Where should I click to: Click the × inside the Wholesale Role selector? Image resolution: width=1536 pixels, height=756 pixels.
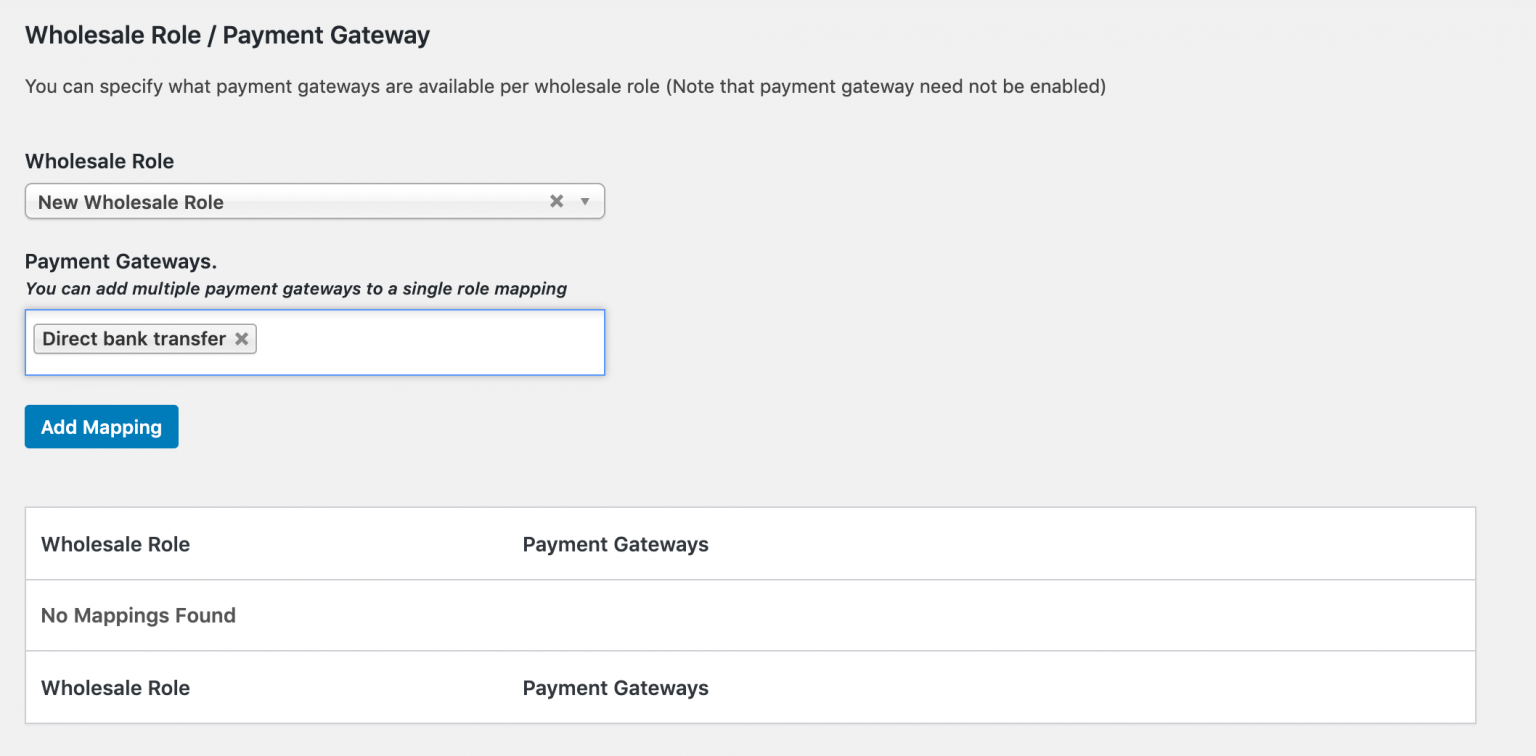[557, 201]
